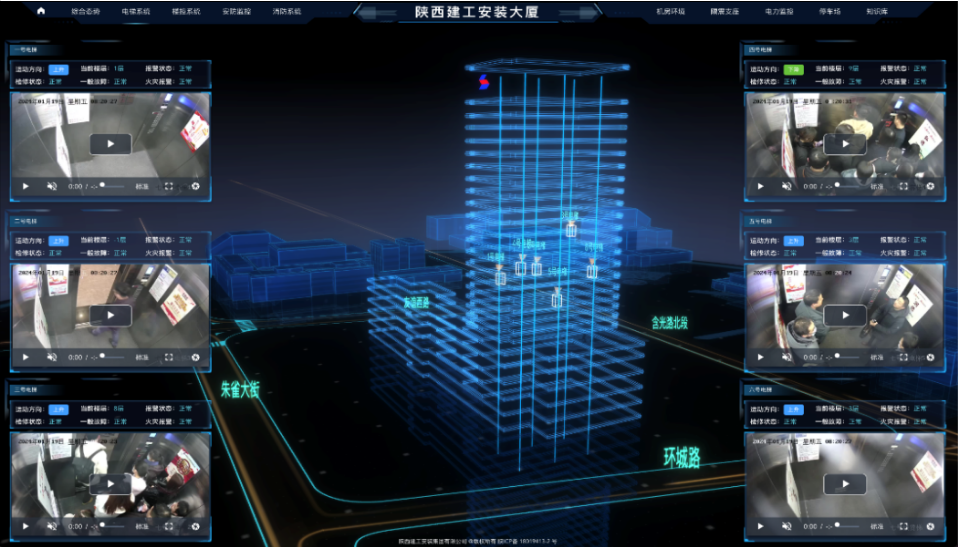Start 三号电梯 video with center play button
Viewport: 958px width, 547px height.
click(x=111, y=484)
